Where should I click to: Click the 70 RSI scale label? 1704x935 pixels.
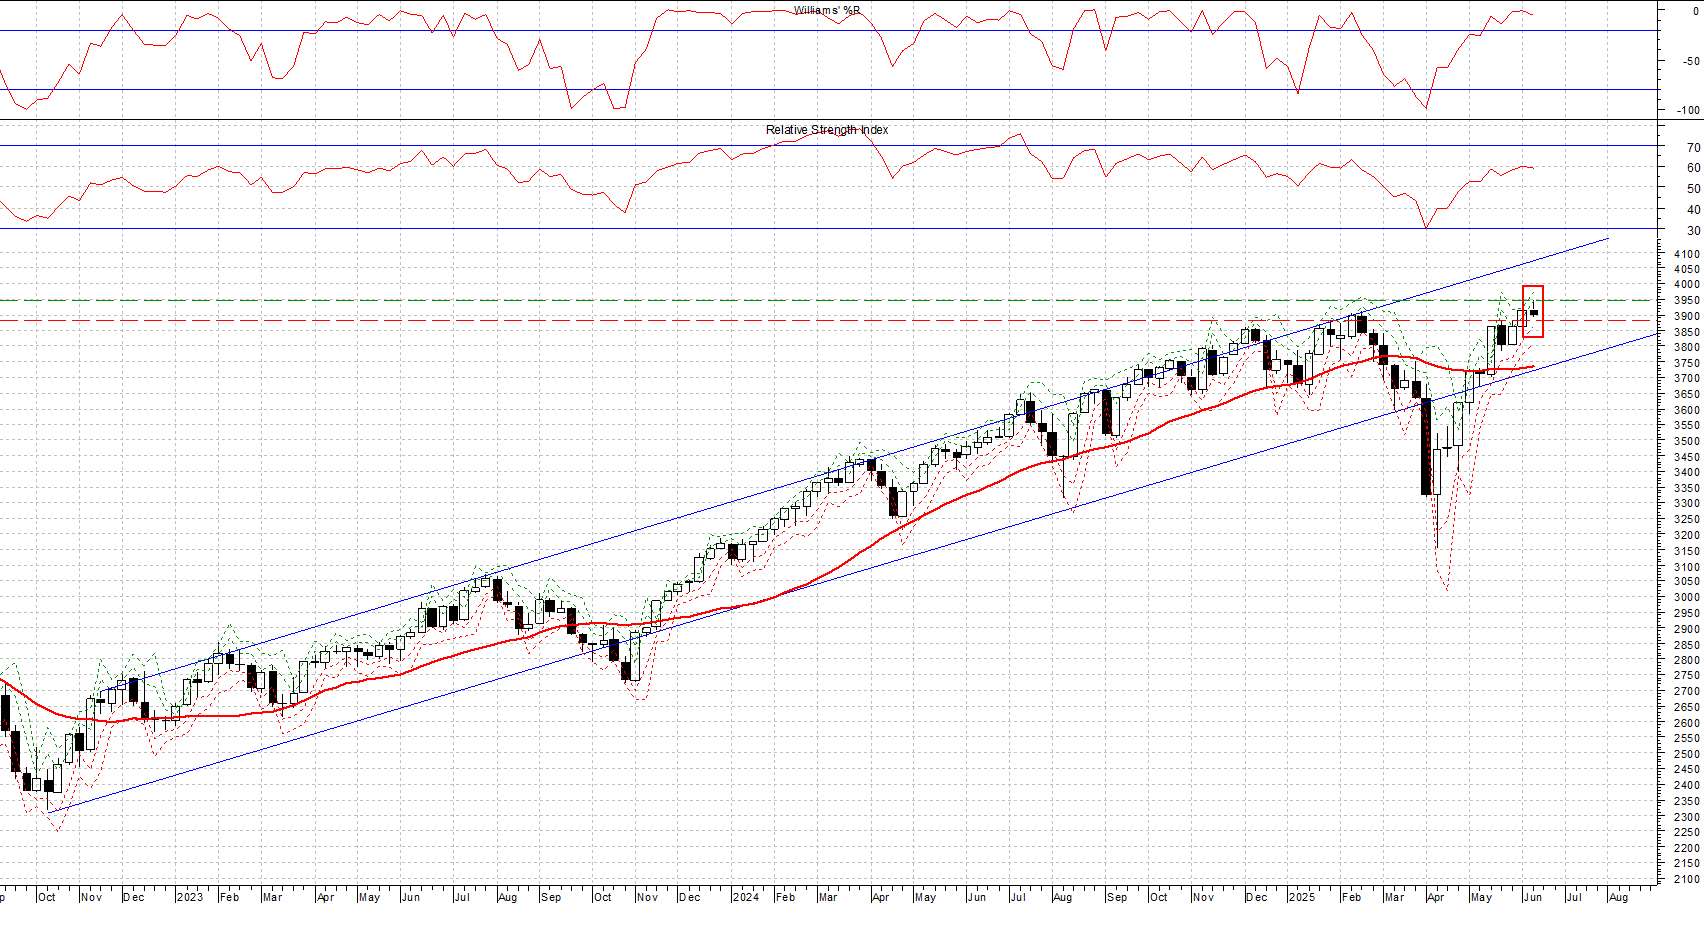click(x=1692, y=147)
